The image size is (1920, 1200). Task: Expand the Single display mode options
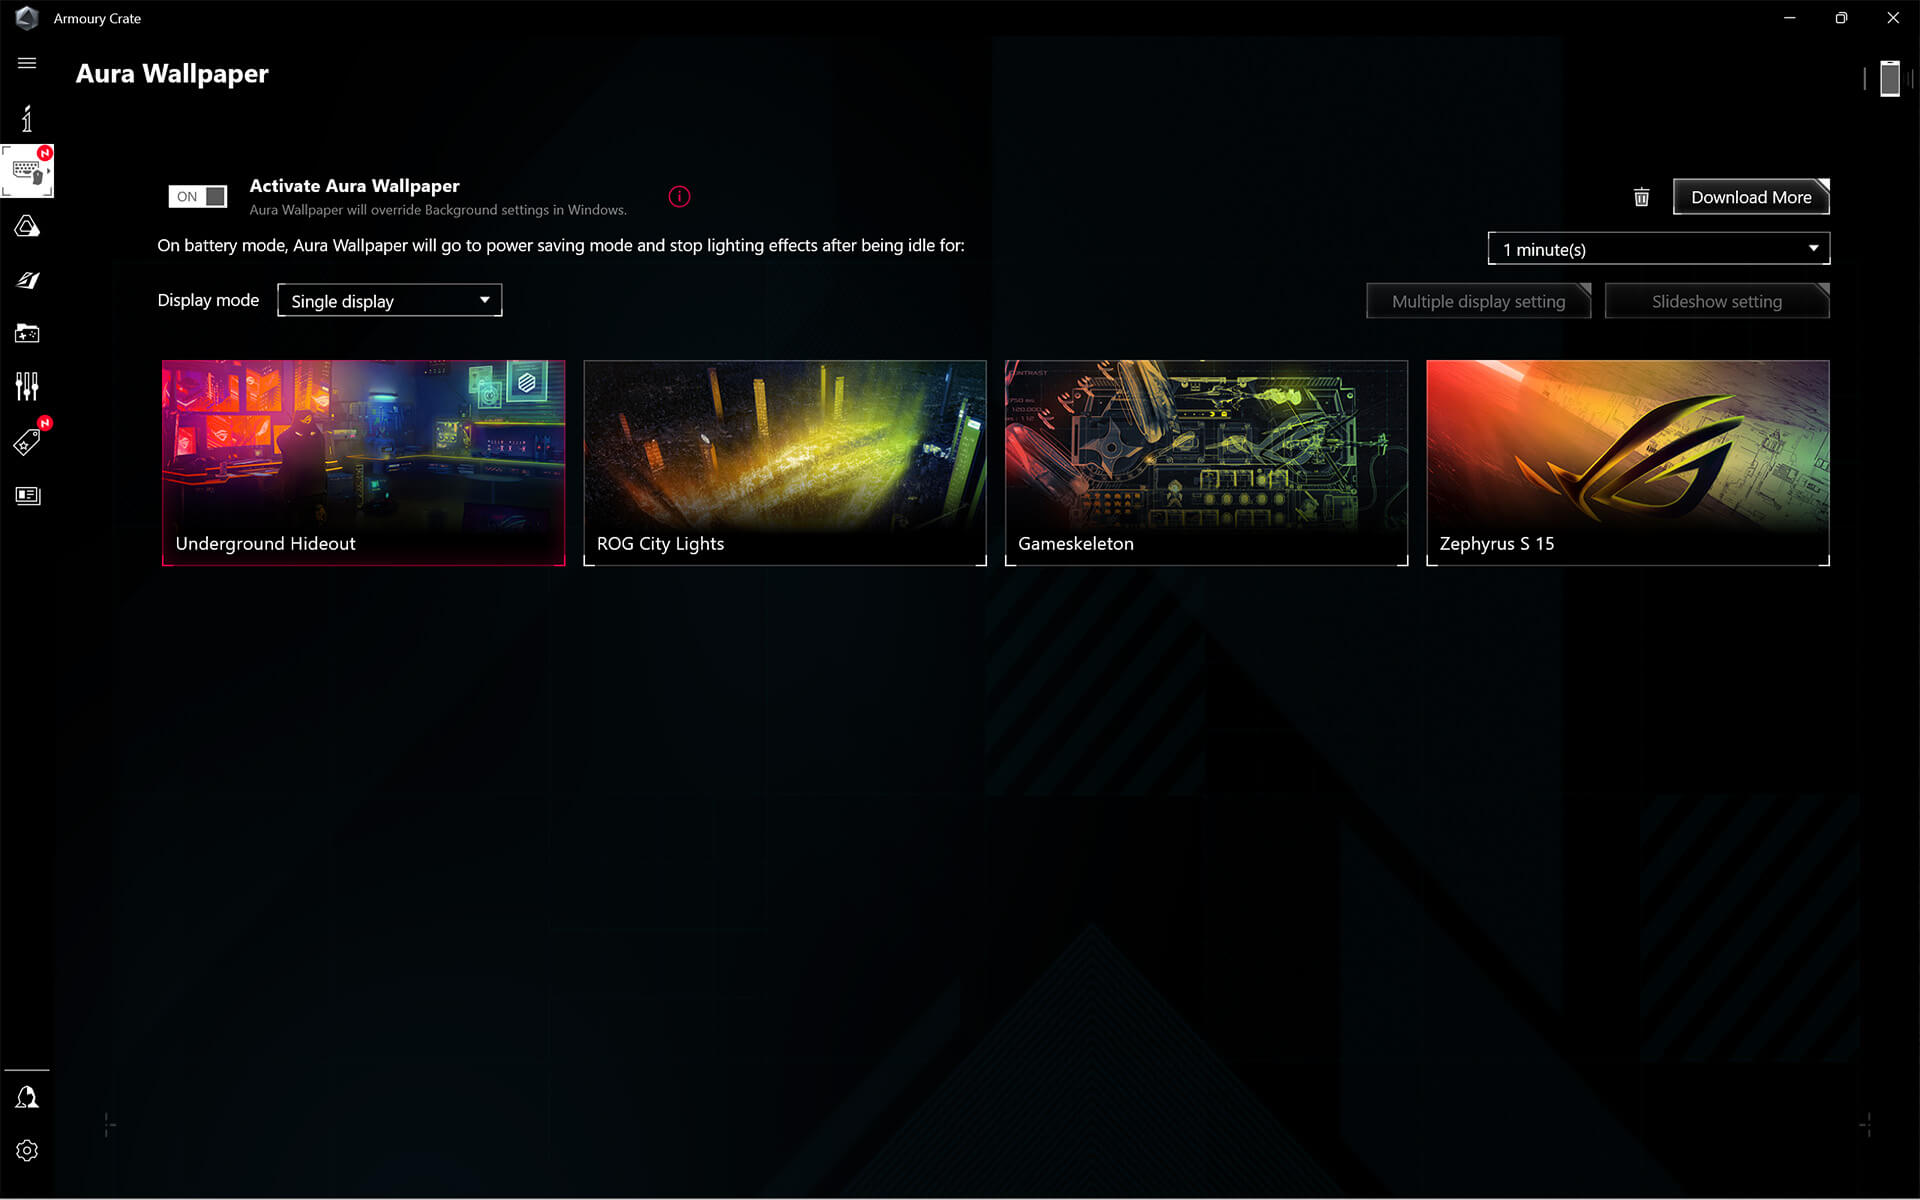484,300
